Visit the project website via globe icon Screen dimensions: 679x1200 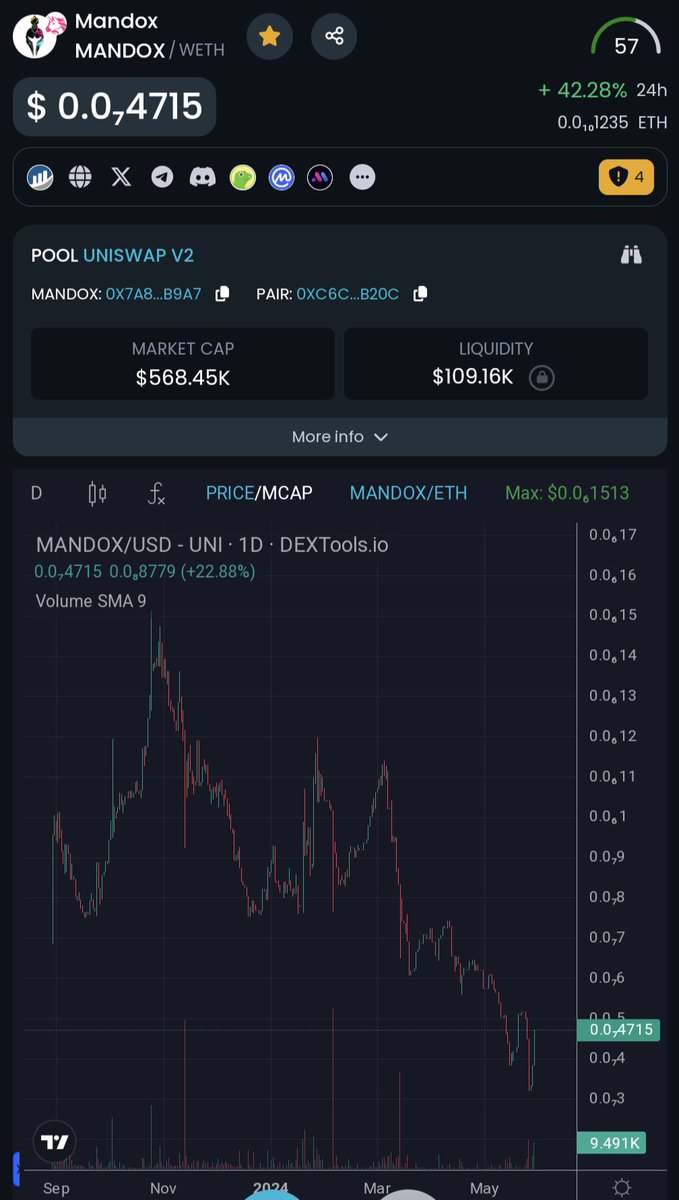click(80, 177)
